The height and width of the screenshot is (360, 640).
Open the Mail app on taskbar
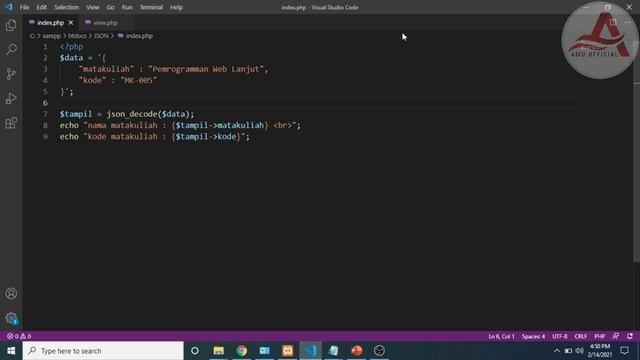pos(264,351)
